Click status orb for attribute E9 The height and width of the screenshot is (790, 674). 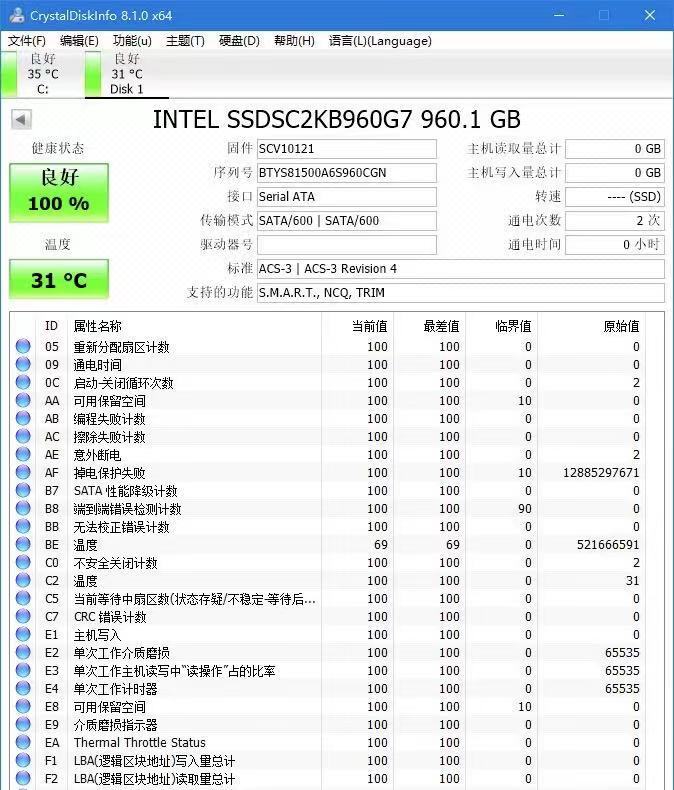(23, 724)
